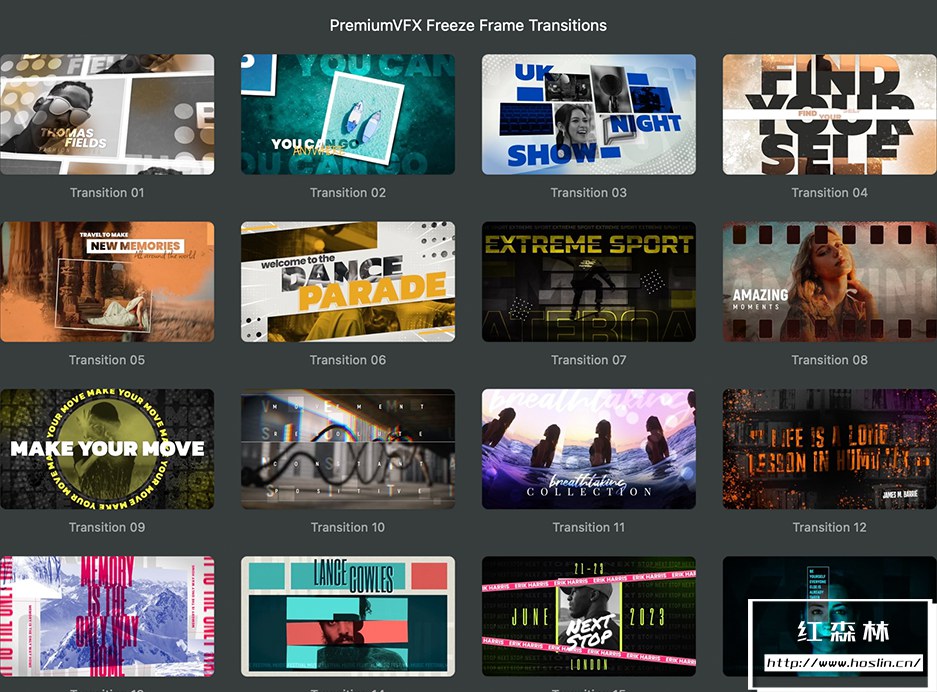The height and width of the screenshot is (692, 937).
Task: Click the "Transition 11" label
Action: point(589,527)
